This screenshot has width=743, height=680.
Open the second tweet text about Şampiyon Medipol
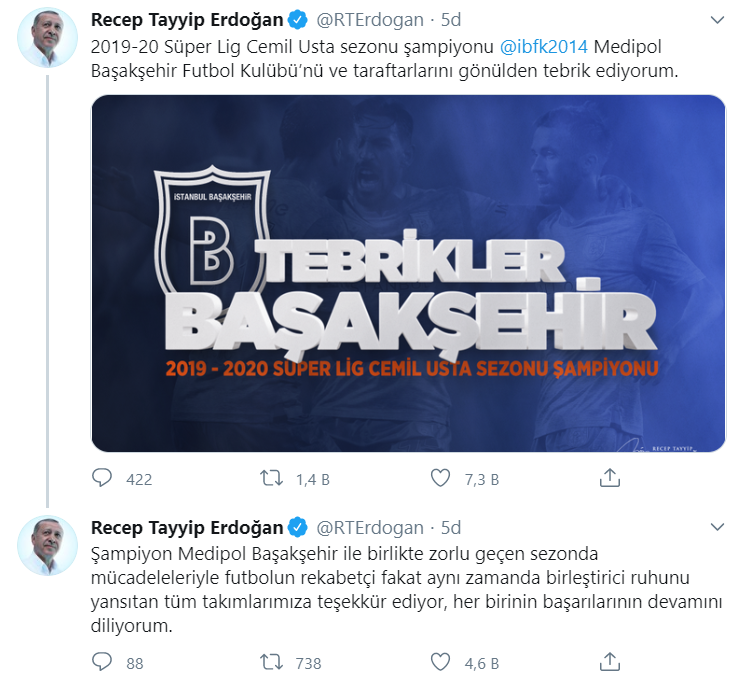tap(407, 589)
